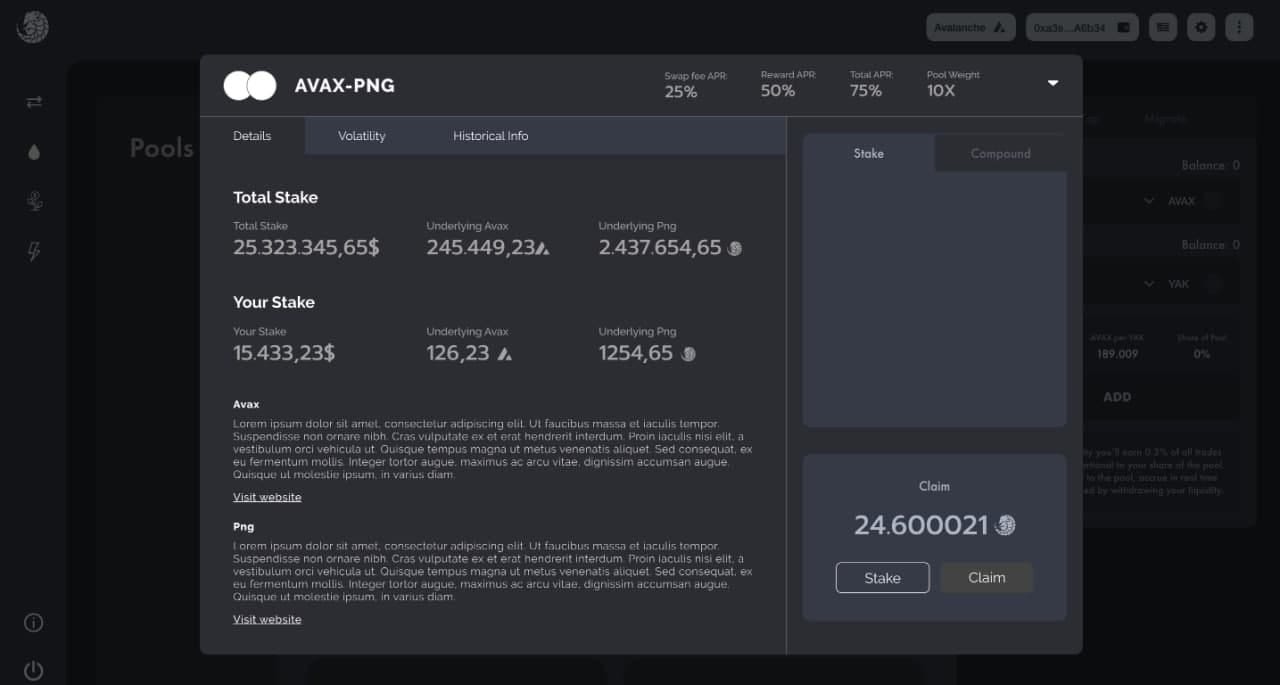
Task: Select the Stake tab in right panel
Action: click(868, 153)
